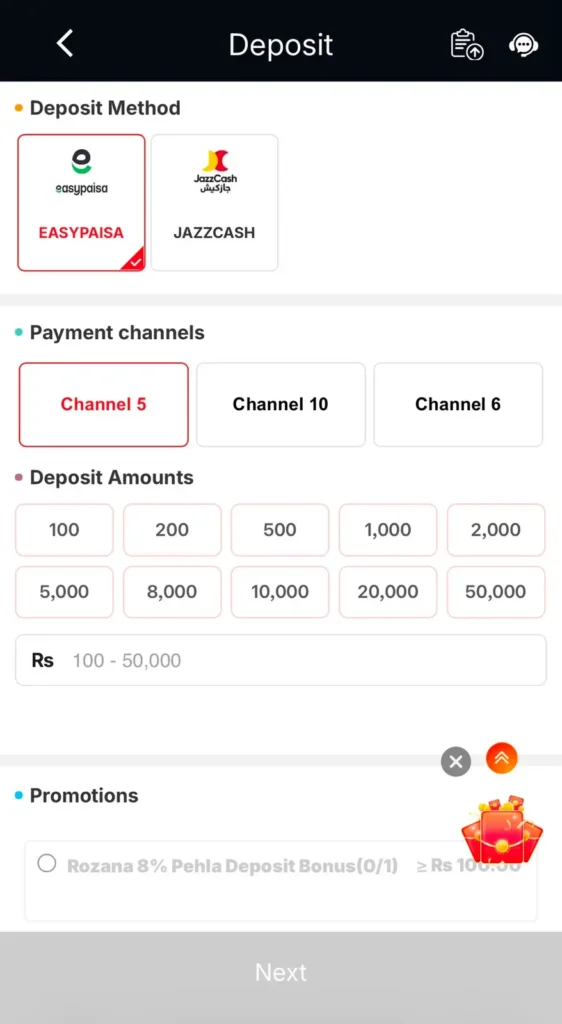Select Rozana 8% Pehla Deposit Bonus radio
This screenshot has height=1024, width=562.
46,863
